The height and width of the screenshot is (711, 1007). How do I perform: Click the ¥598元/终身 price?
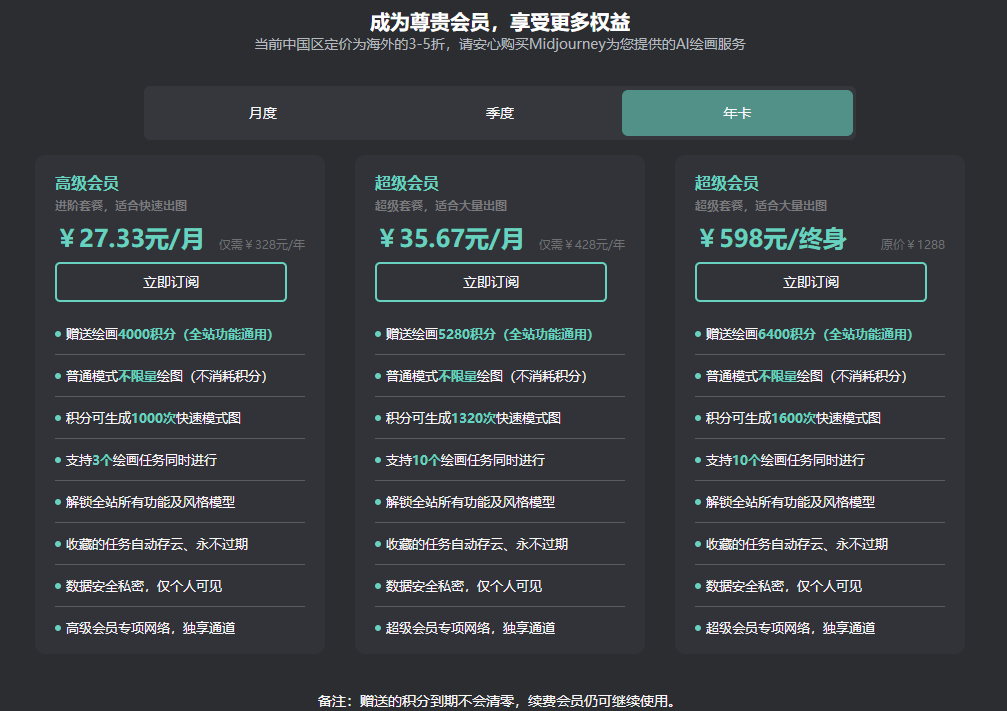tap(771, 239)
